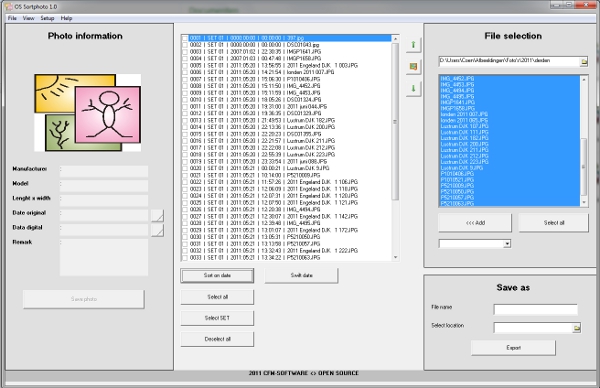Tick the checkbox for row 0026

click(x=185, y=210)
